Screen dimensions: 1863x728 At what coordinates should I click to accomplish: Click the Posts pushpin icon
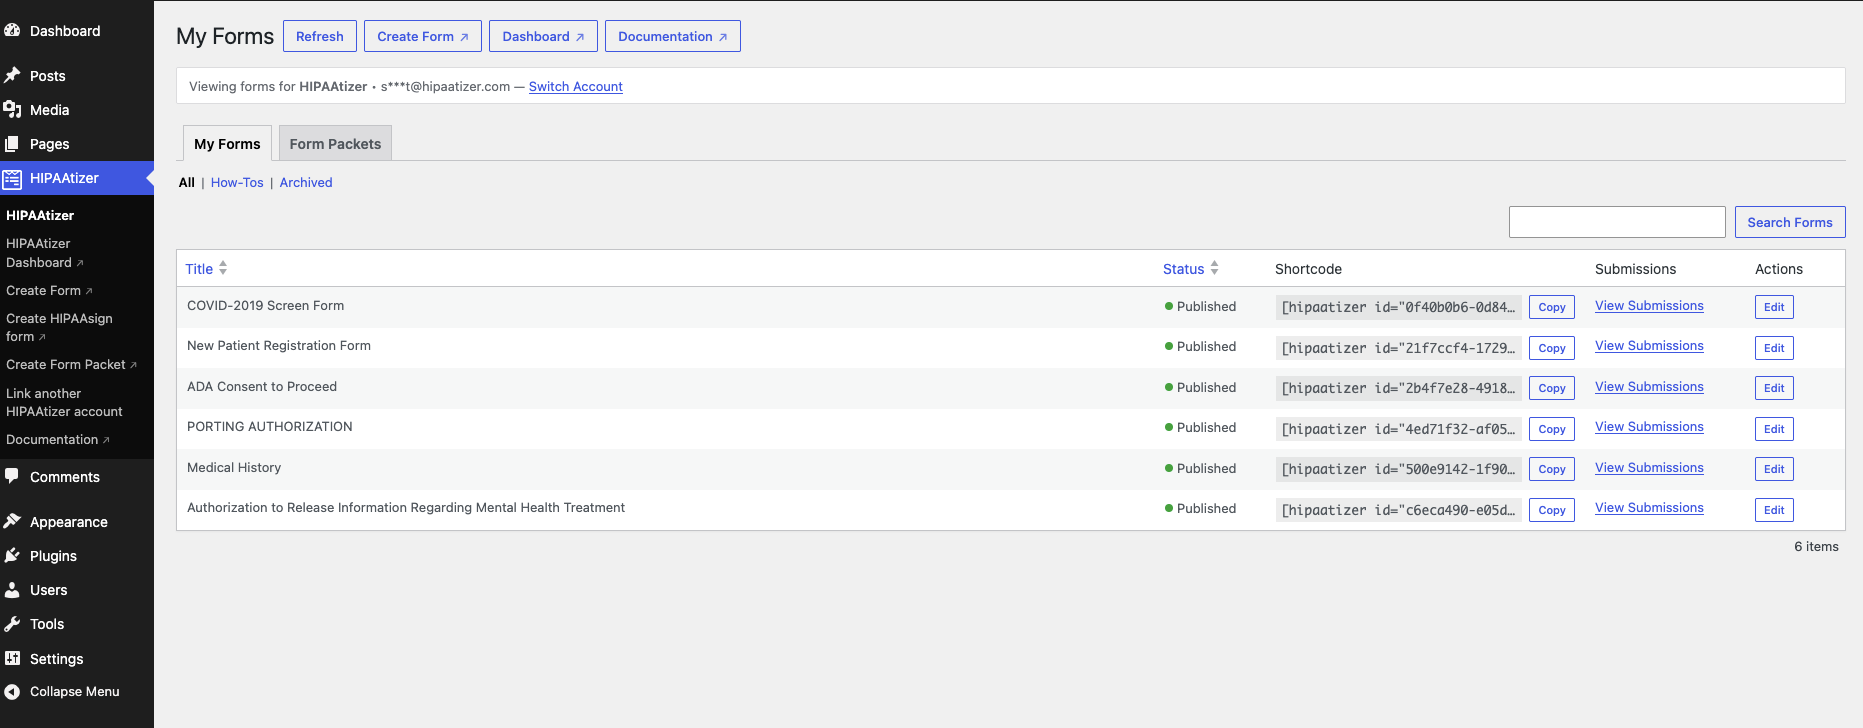click(x=12, y=76)
